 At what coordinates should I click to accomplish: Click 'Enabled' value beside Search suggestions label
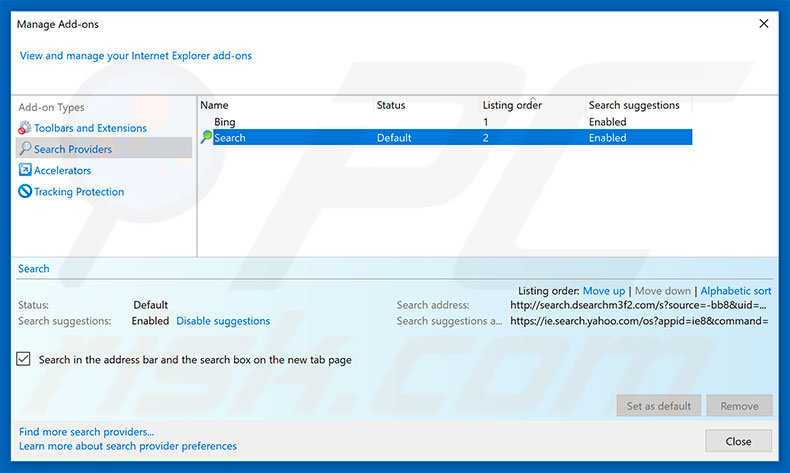[150, 321]
